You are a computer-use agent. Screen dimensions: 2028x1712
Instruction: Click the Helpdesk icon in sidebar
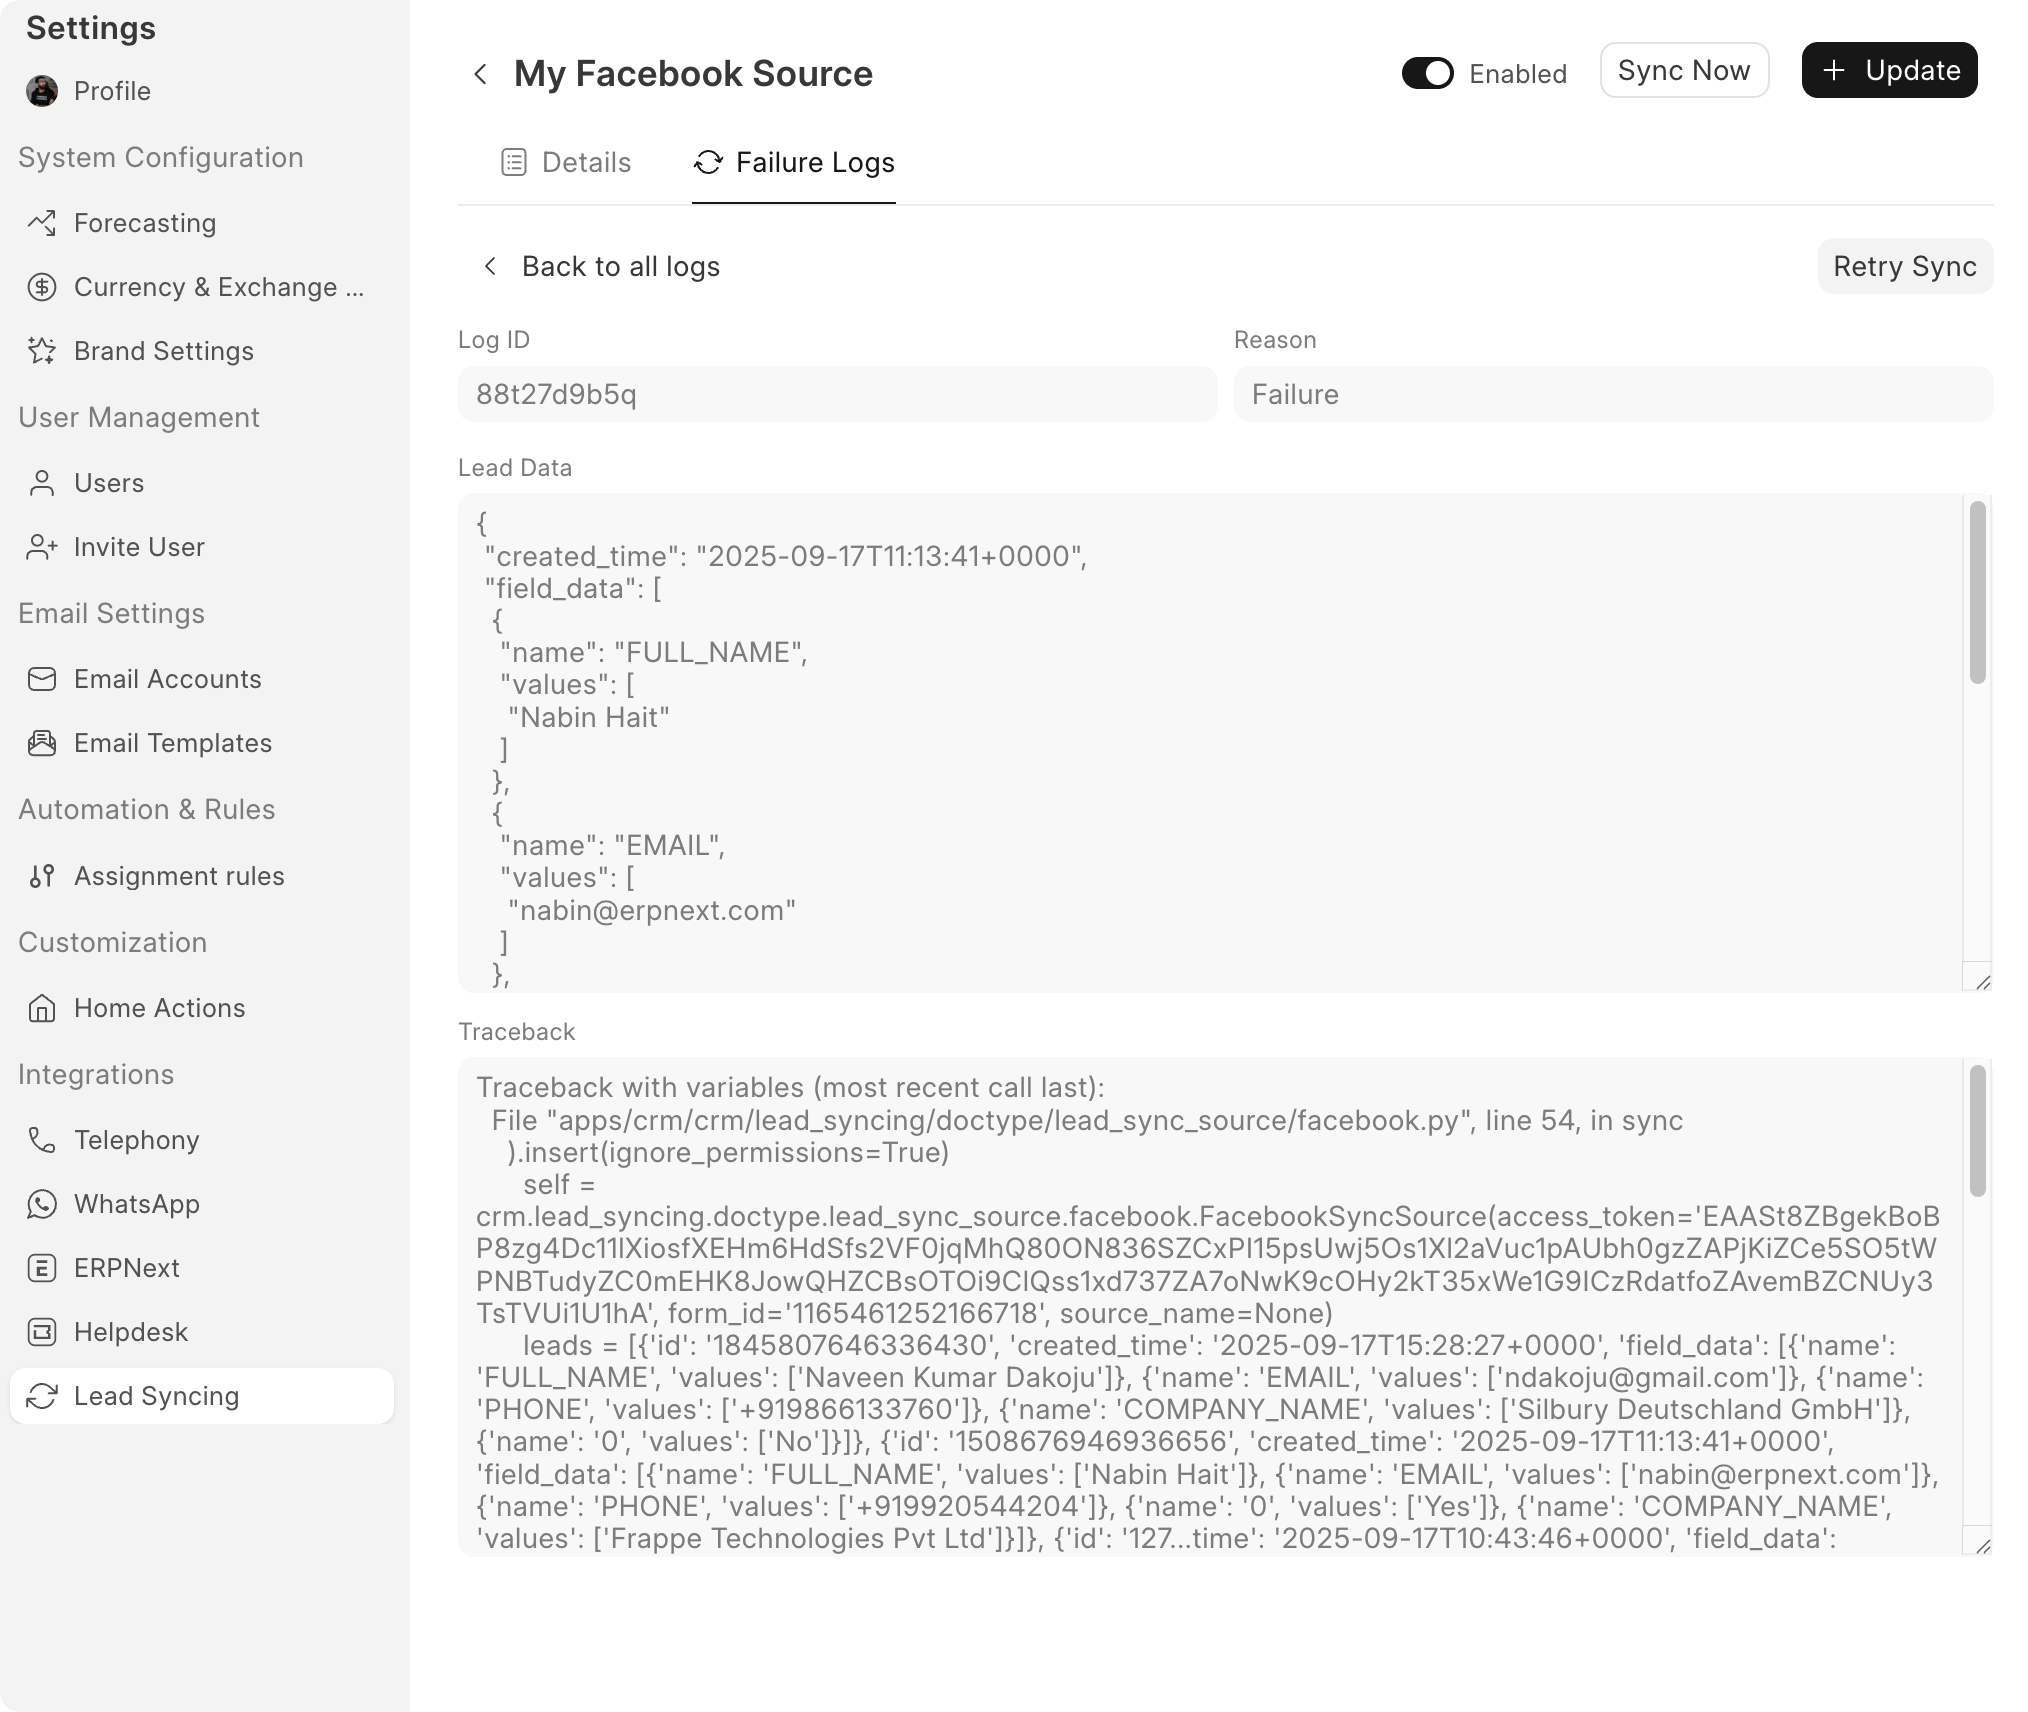click(x=41, y=1332)
